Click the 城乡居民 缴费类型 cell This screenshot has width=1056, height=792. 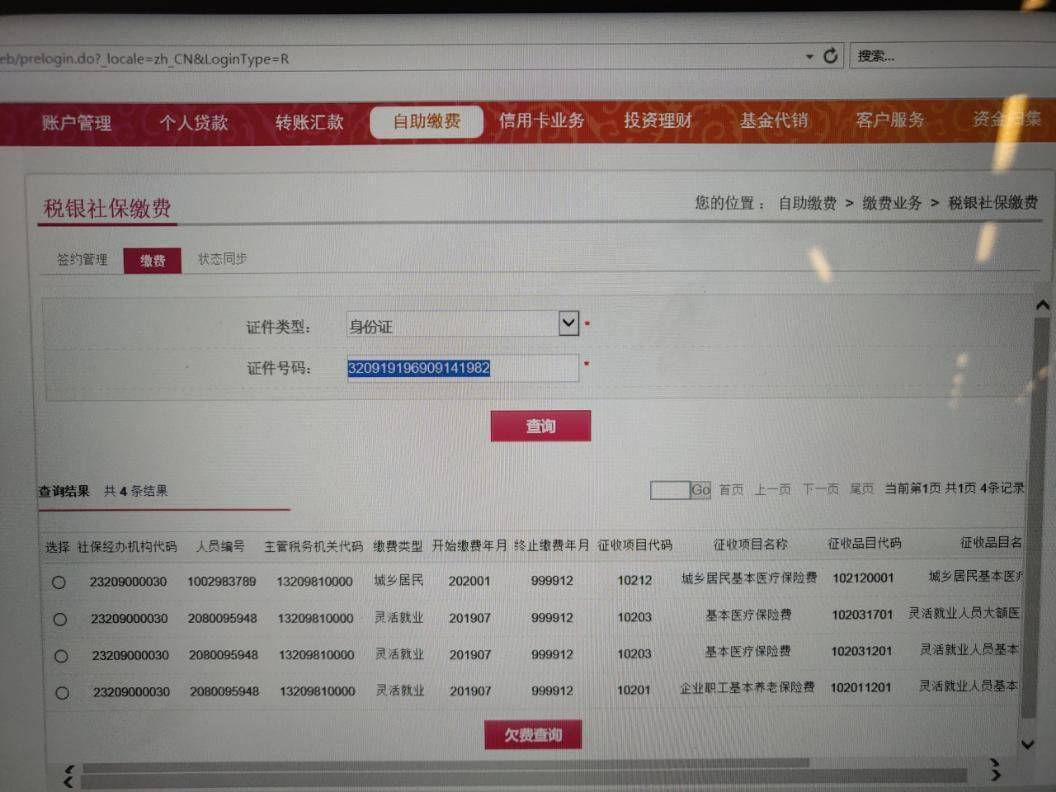(399, 580)
